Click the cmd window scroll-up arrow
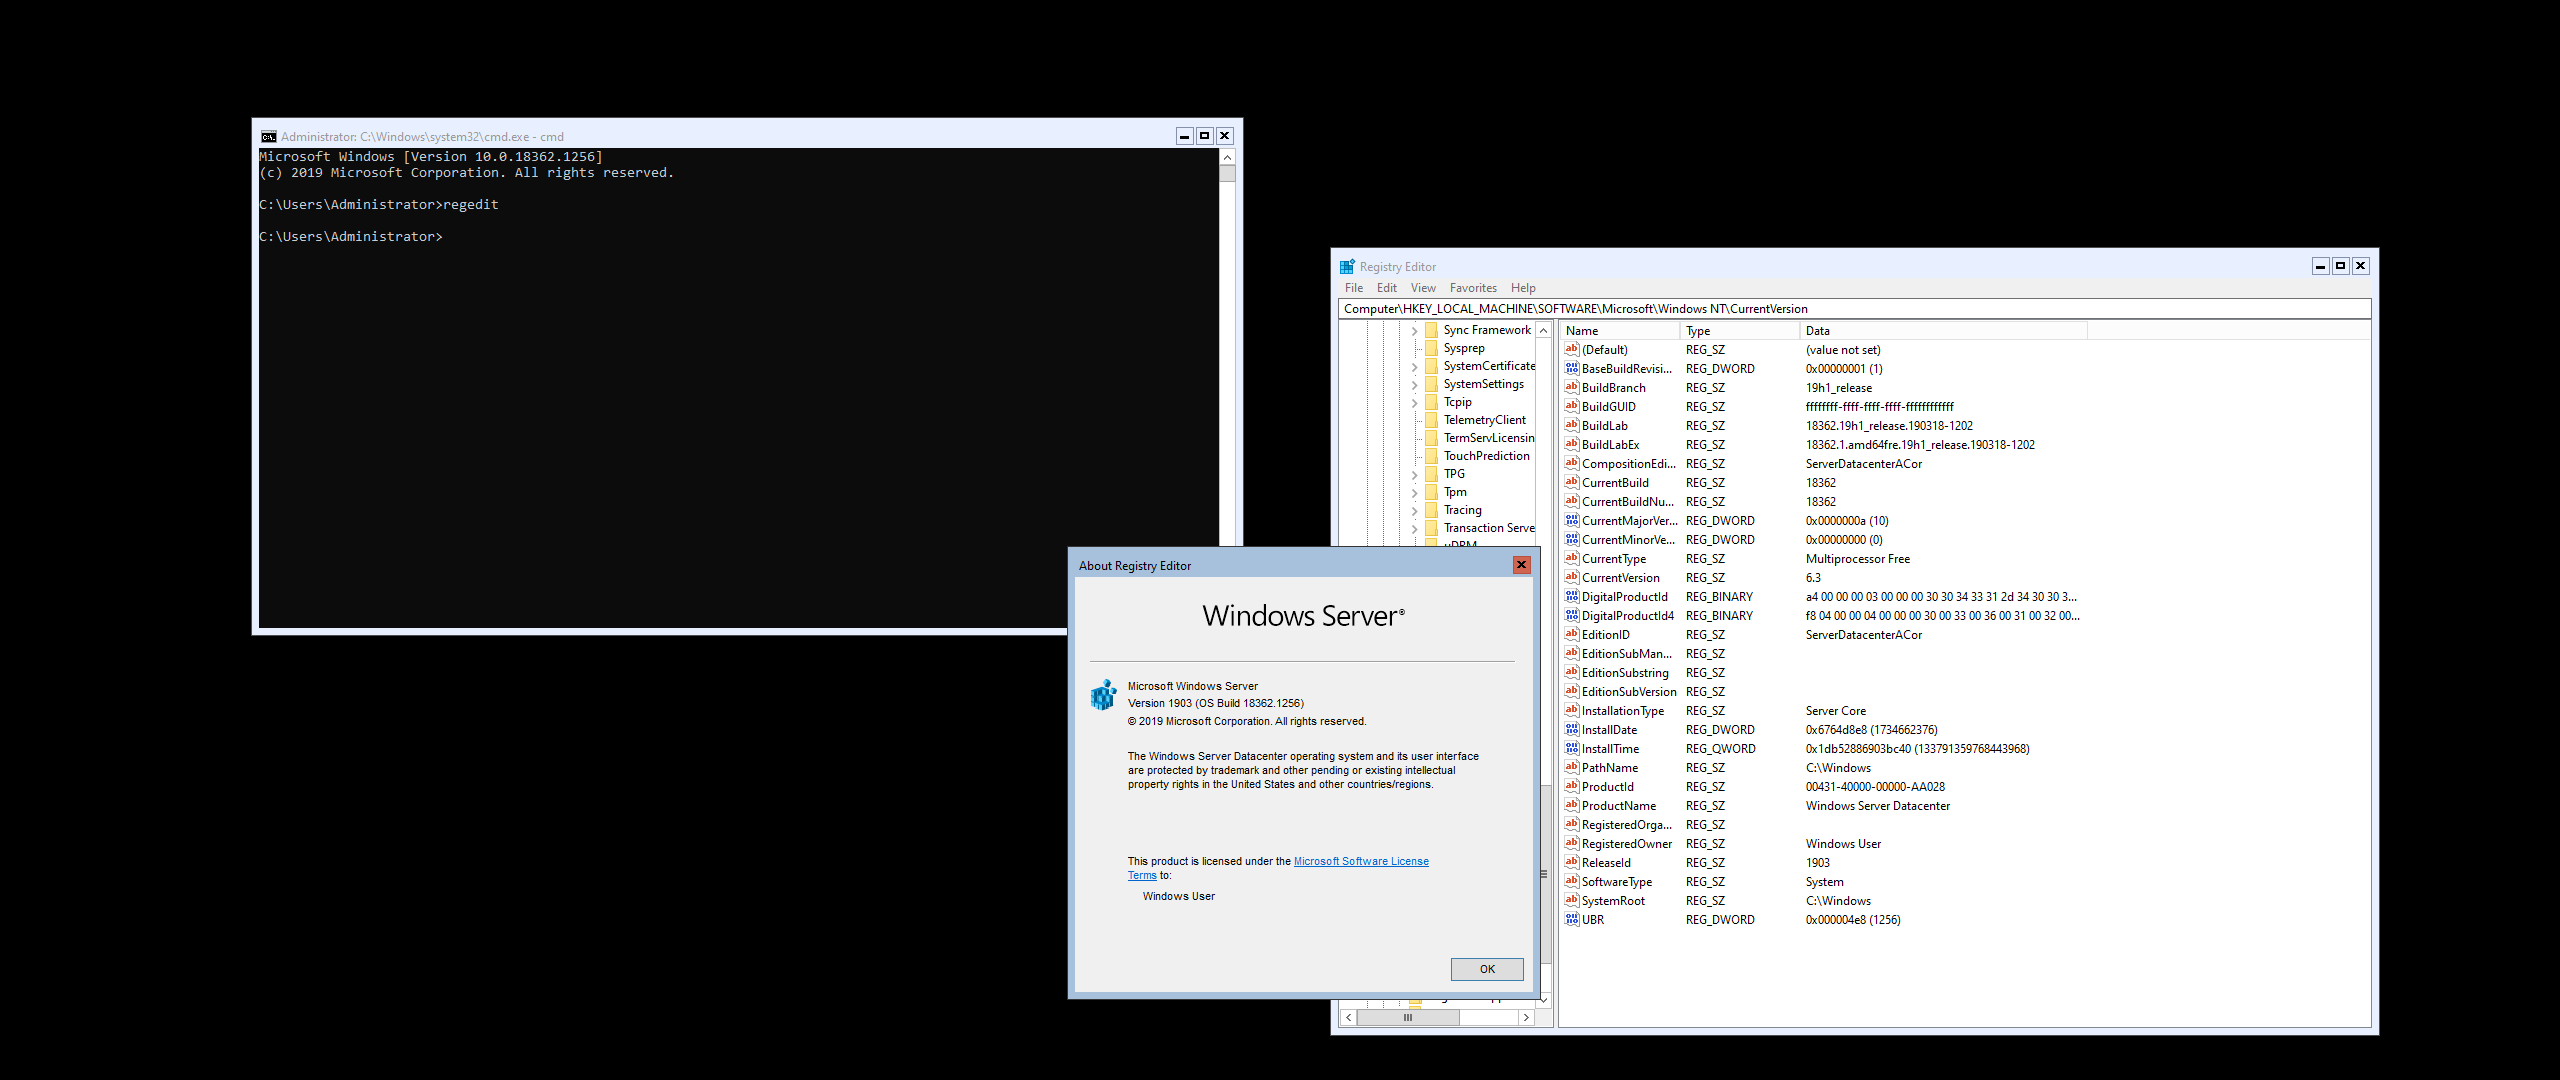The height and width of the screenshot is (1080, 2560). tap(1227, 157)
